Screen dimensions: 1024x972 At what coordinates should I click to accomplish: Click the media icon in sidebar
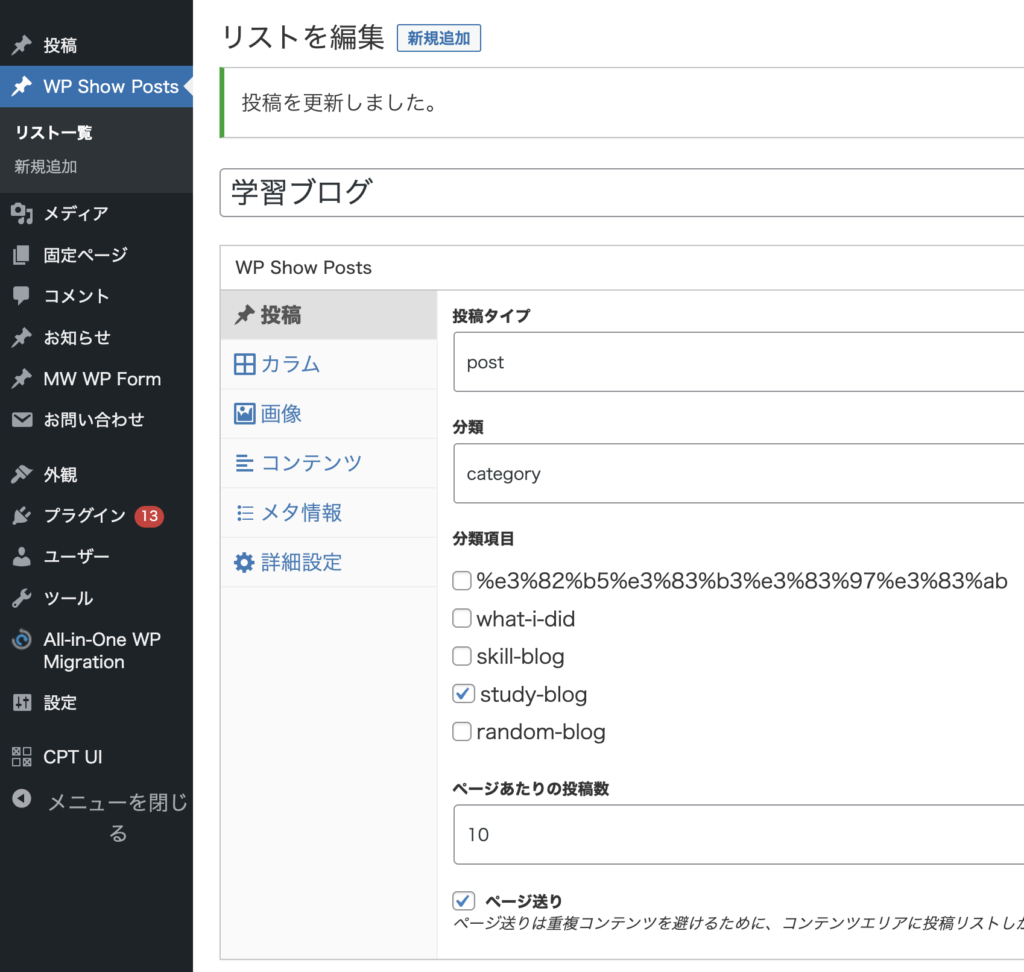pos(21,213)
